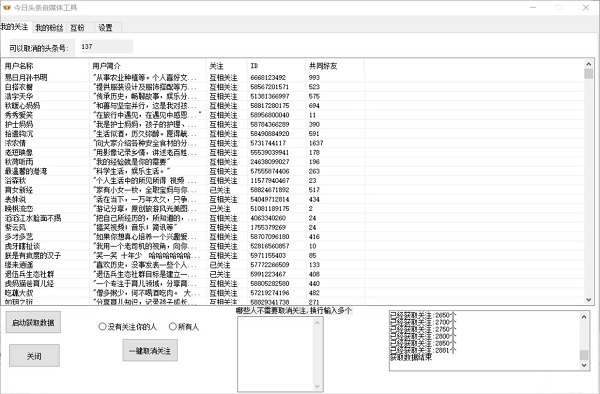
Task: Select the 没有关注你的人 radio button
Action: point(127,327)
